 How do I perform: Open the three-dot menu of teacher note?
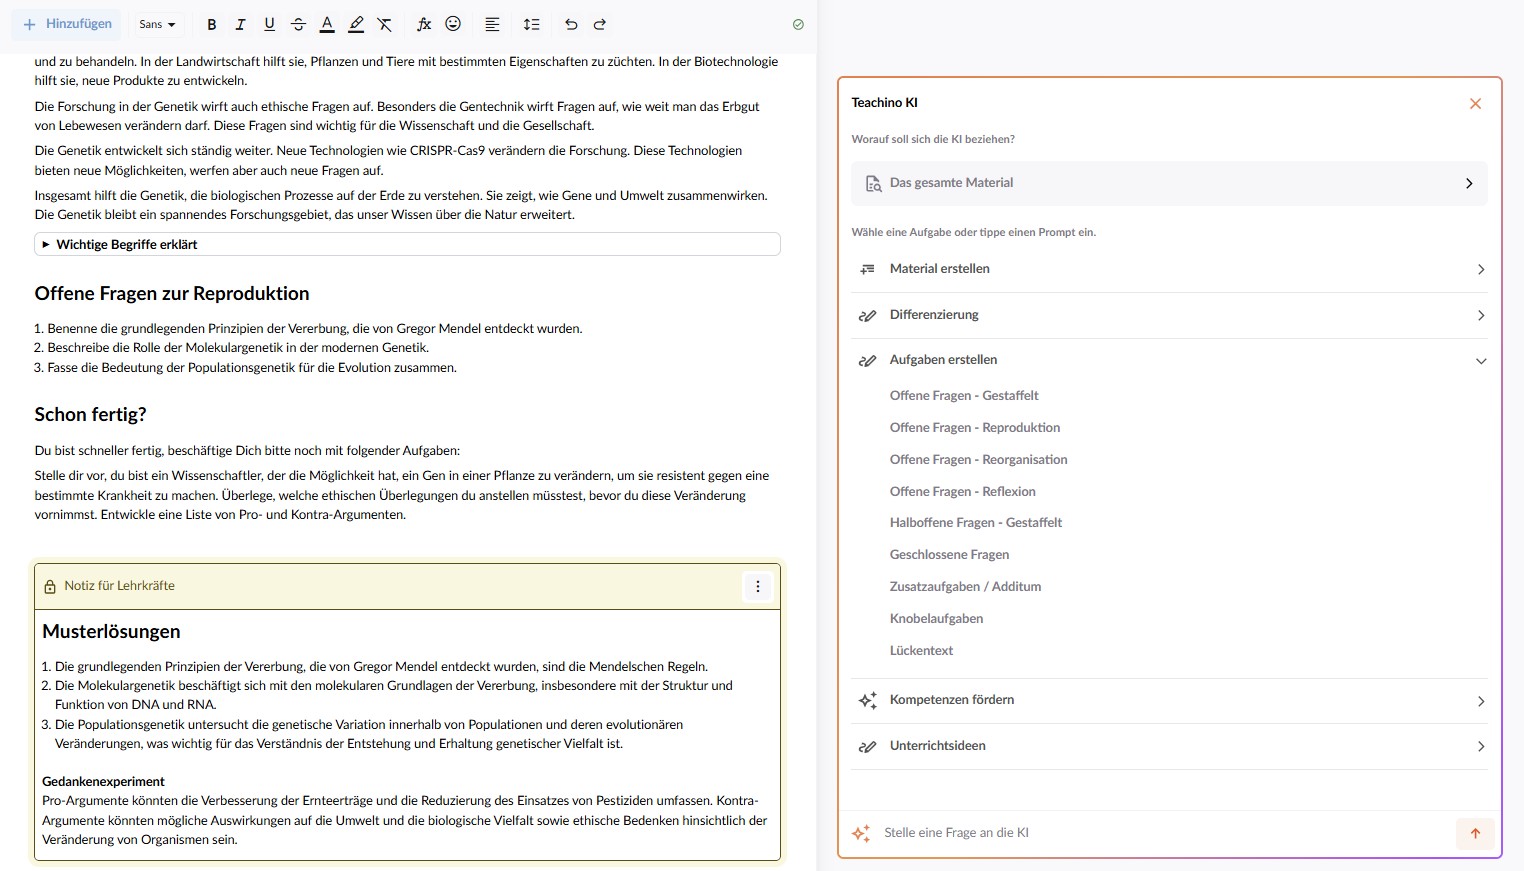pos(758,587)
